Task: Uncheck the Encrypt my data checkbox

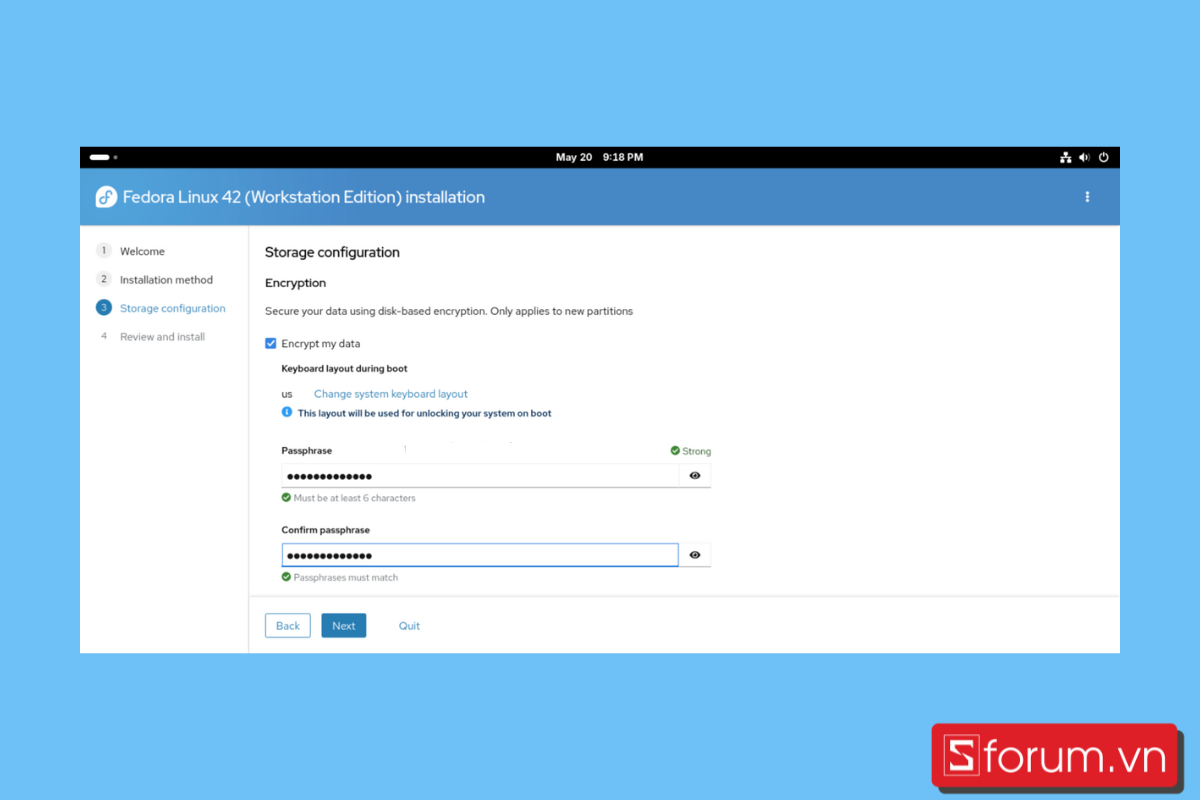Action: pyautogui.click(x=270, y=343)
